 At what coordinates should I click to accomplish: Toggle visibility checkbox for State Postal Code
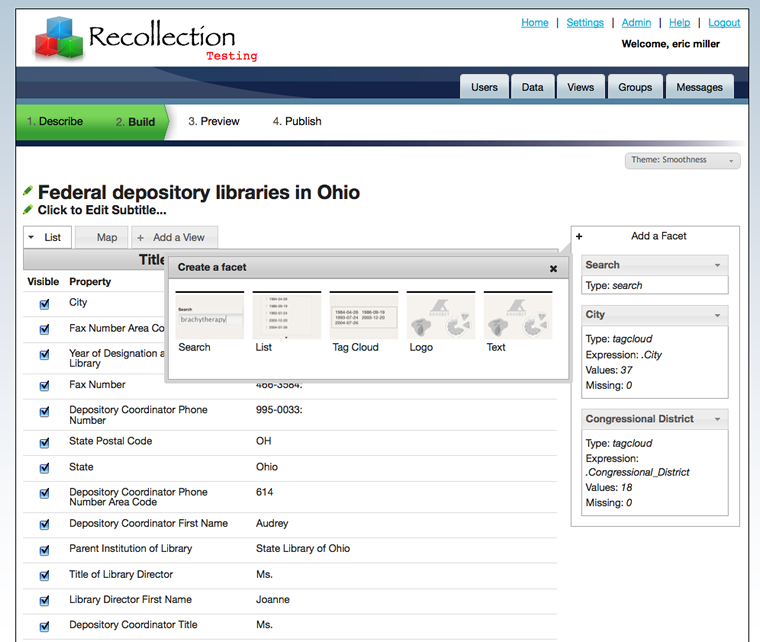point(44,443)
